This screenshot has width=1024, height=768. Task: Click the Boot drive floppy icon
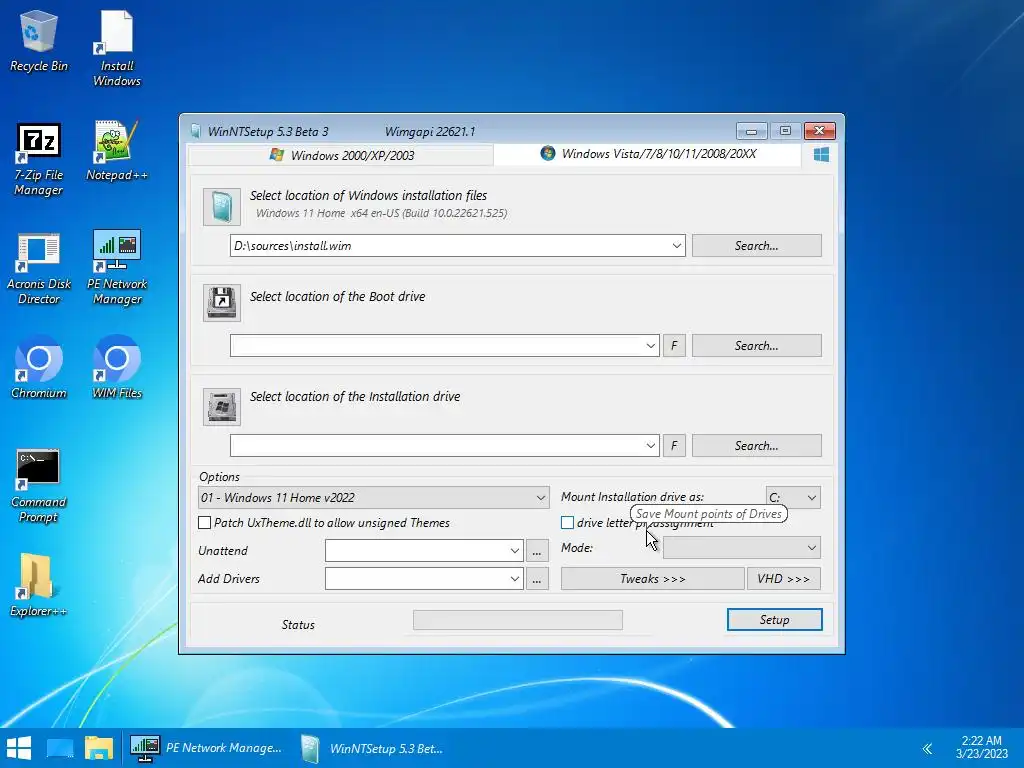[221, 303]
